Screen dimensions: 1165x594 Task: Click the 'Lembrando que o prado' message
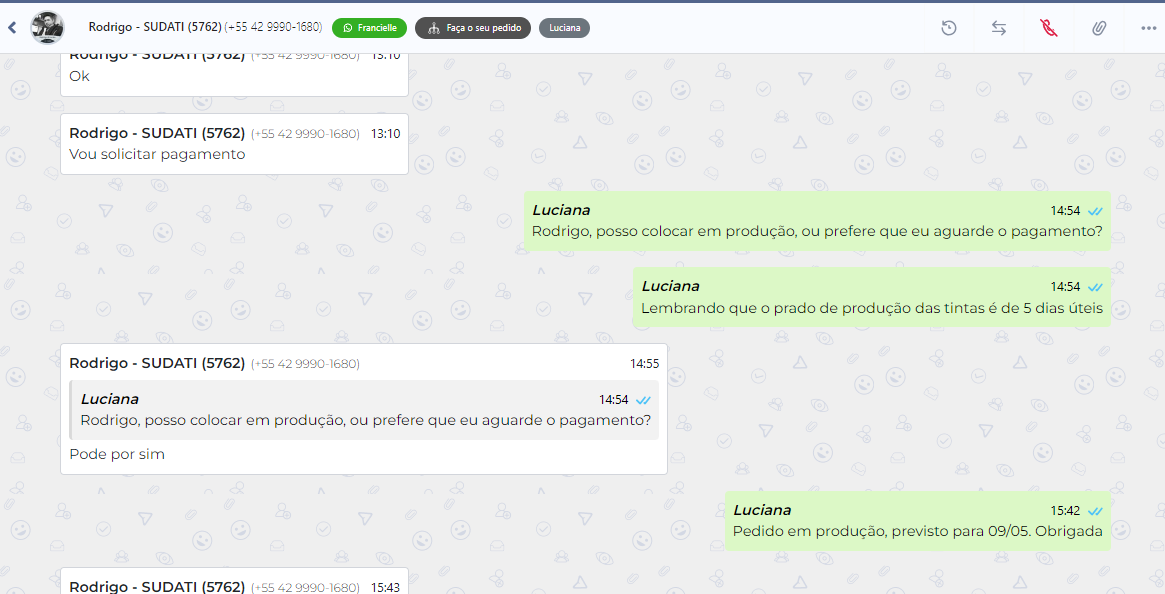(871, 308)
